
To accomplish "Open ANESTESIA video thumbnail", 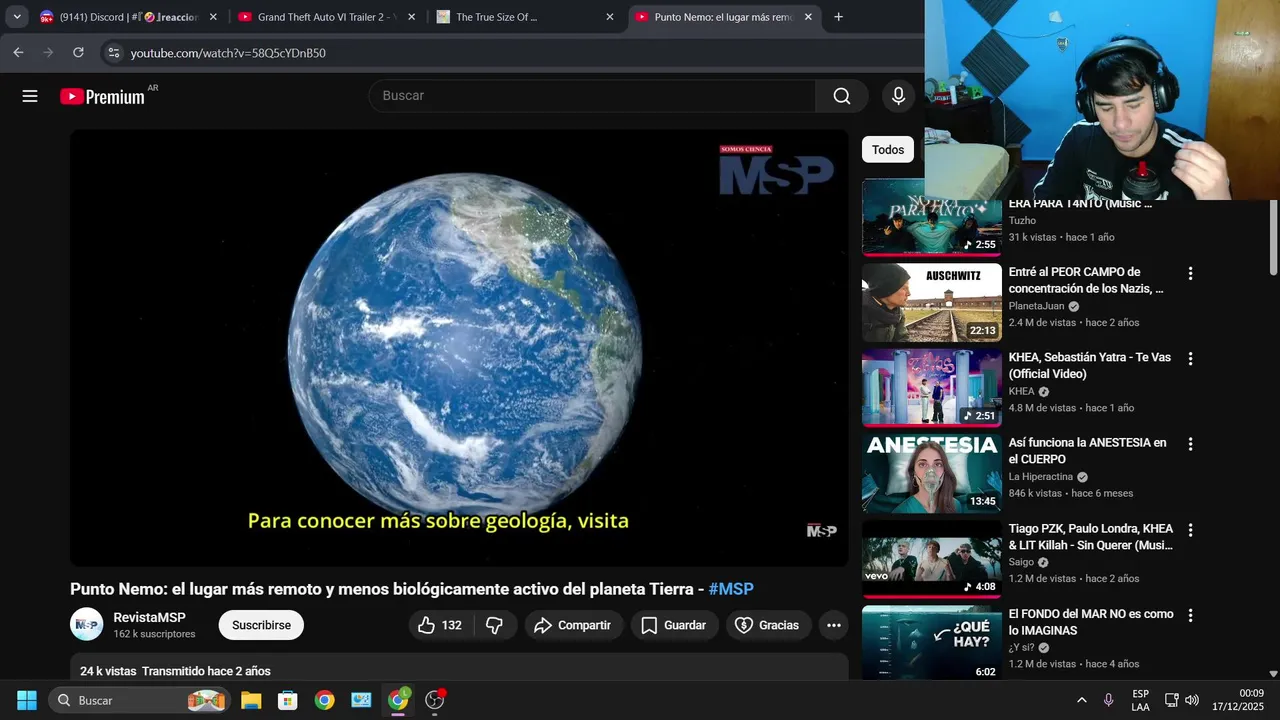I will 932,473.
